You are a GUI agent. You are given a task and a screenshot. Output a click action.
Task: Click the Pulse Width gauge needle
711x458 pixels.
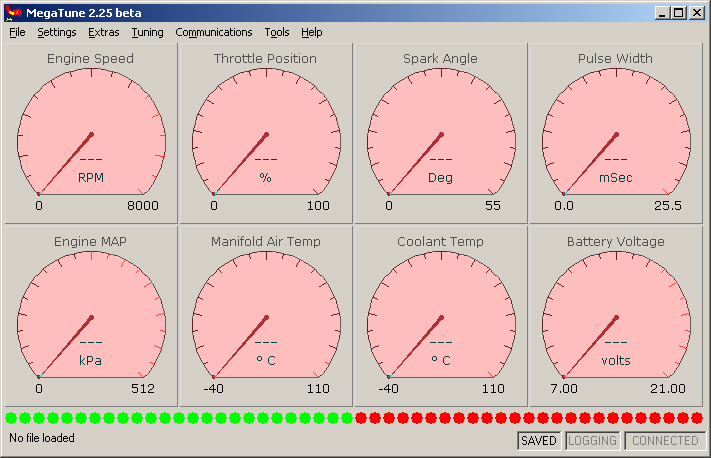(590, 164)
